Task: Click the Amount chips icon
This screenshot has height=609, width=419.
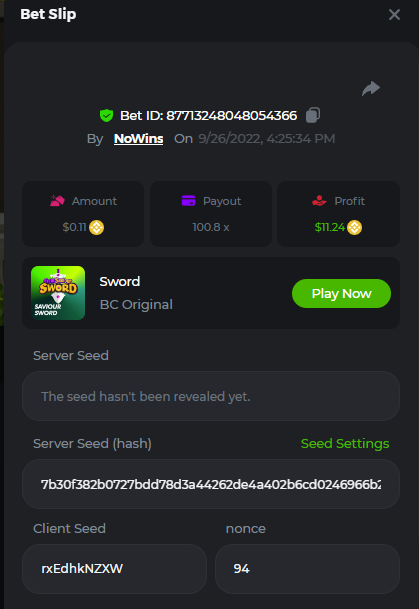Action: [x=57, y=201]
